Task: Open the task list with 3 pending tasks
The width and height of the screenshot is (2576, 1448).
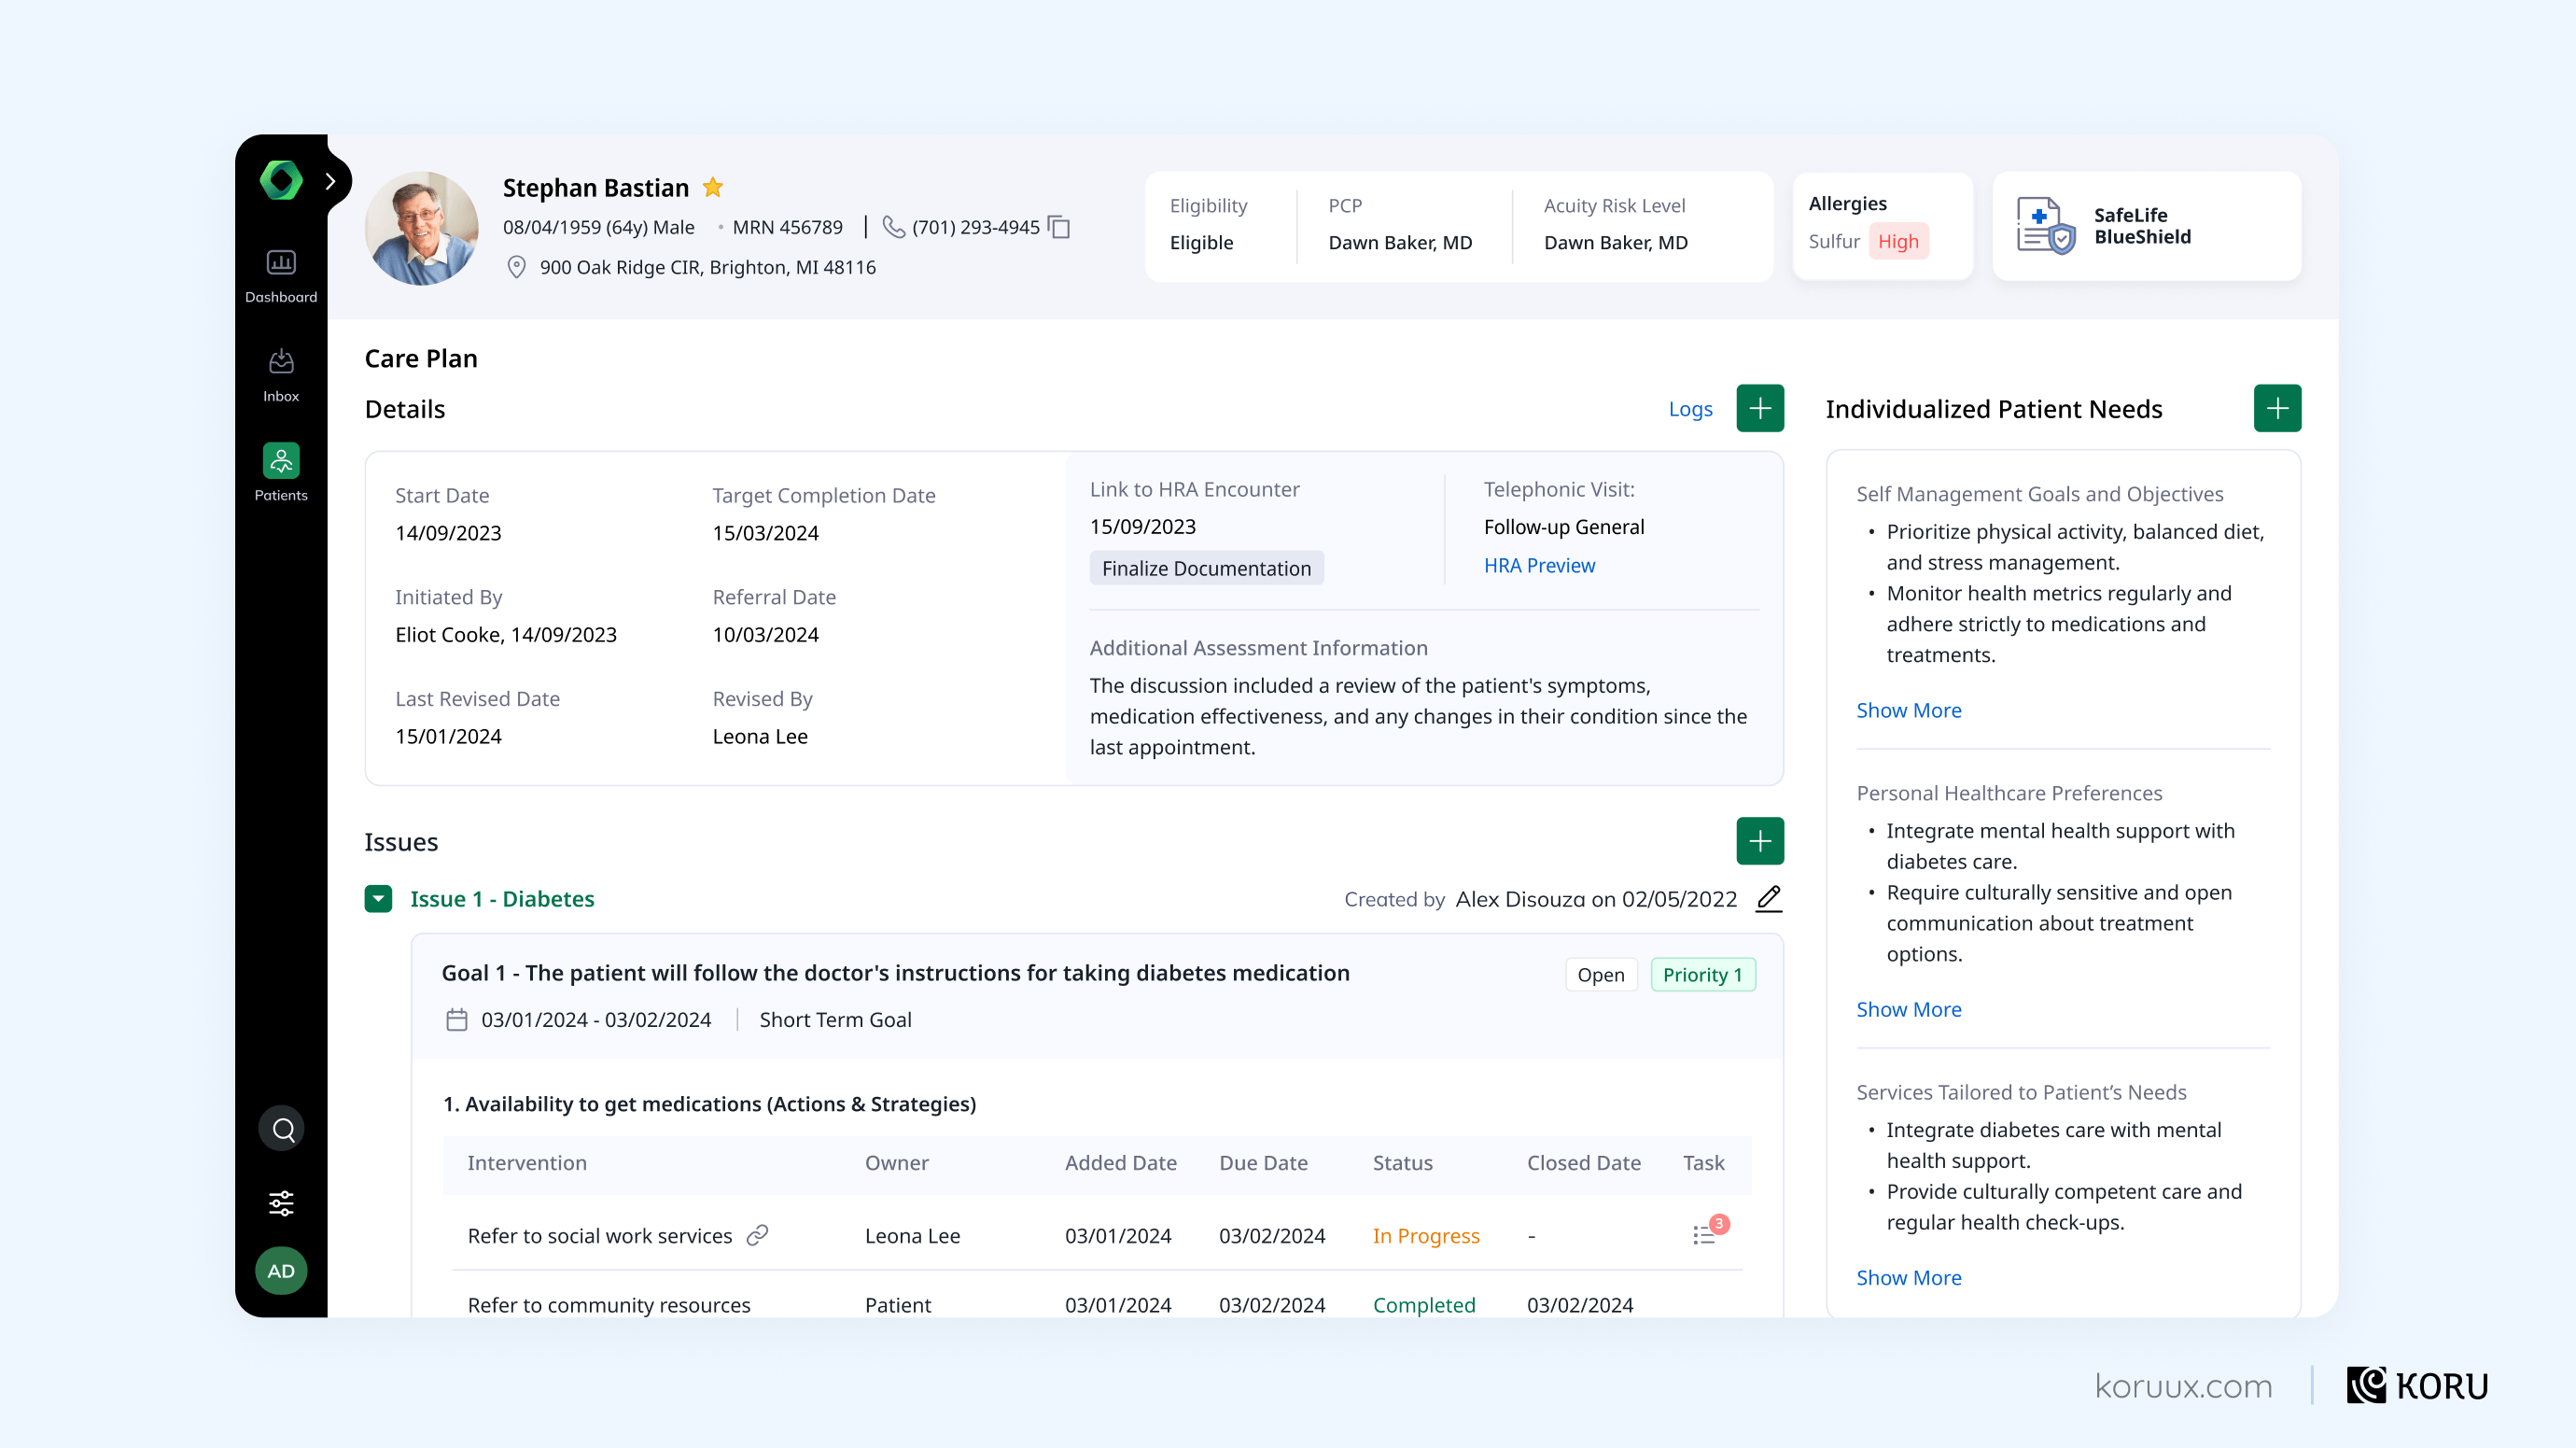Action: coord(1705,1235)
